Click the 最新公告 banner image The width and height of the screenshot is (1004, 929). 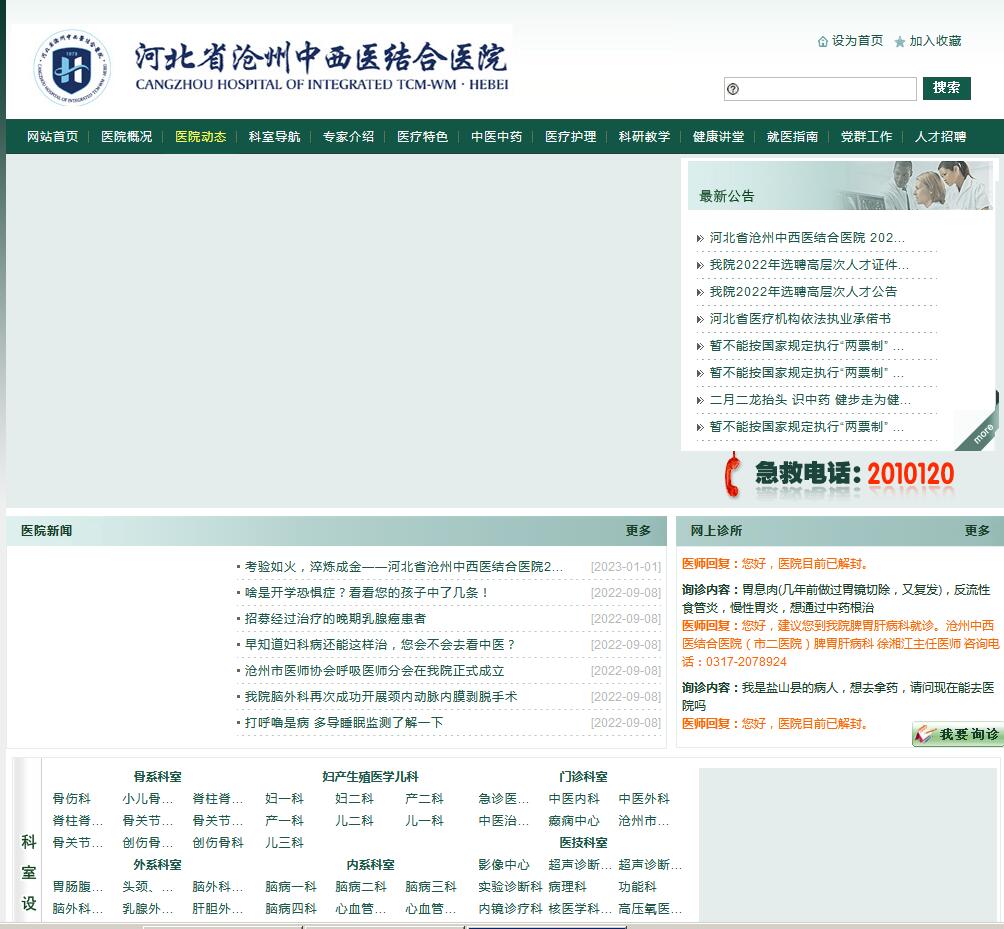(842, 185)
